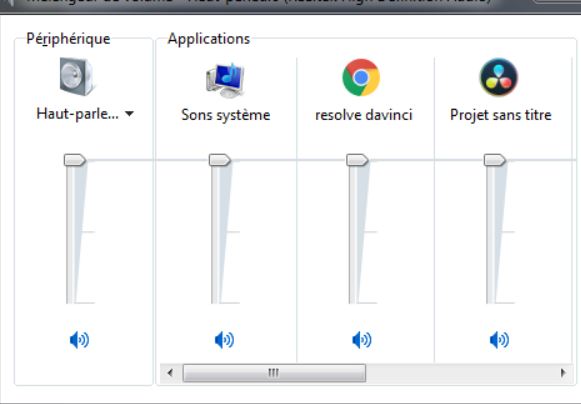
Task: Click the DaVinci Resolve application icon
Action: [x=499, y=77]
